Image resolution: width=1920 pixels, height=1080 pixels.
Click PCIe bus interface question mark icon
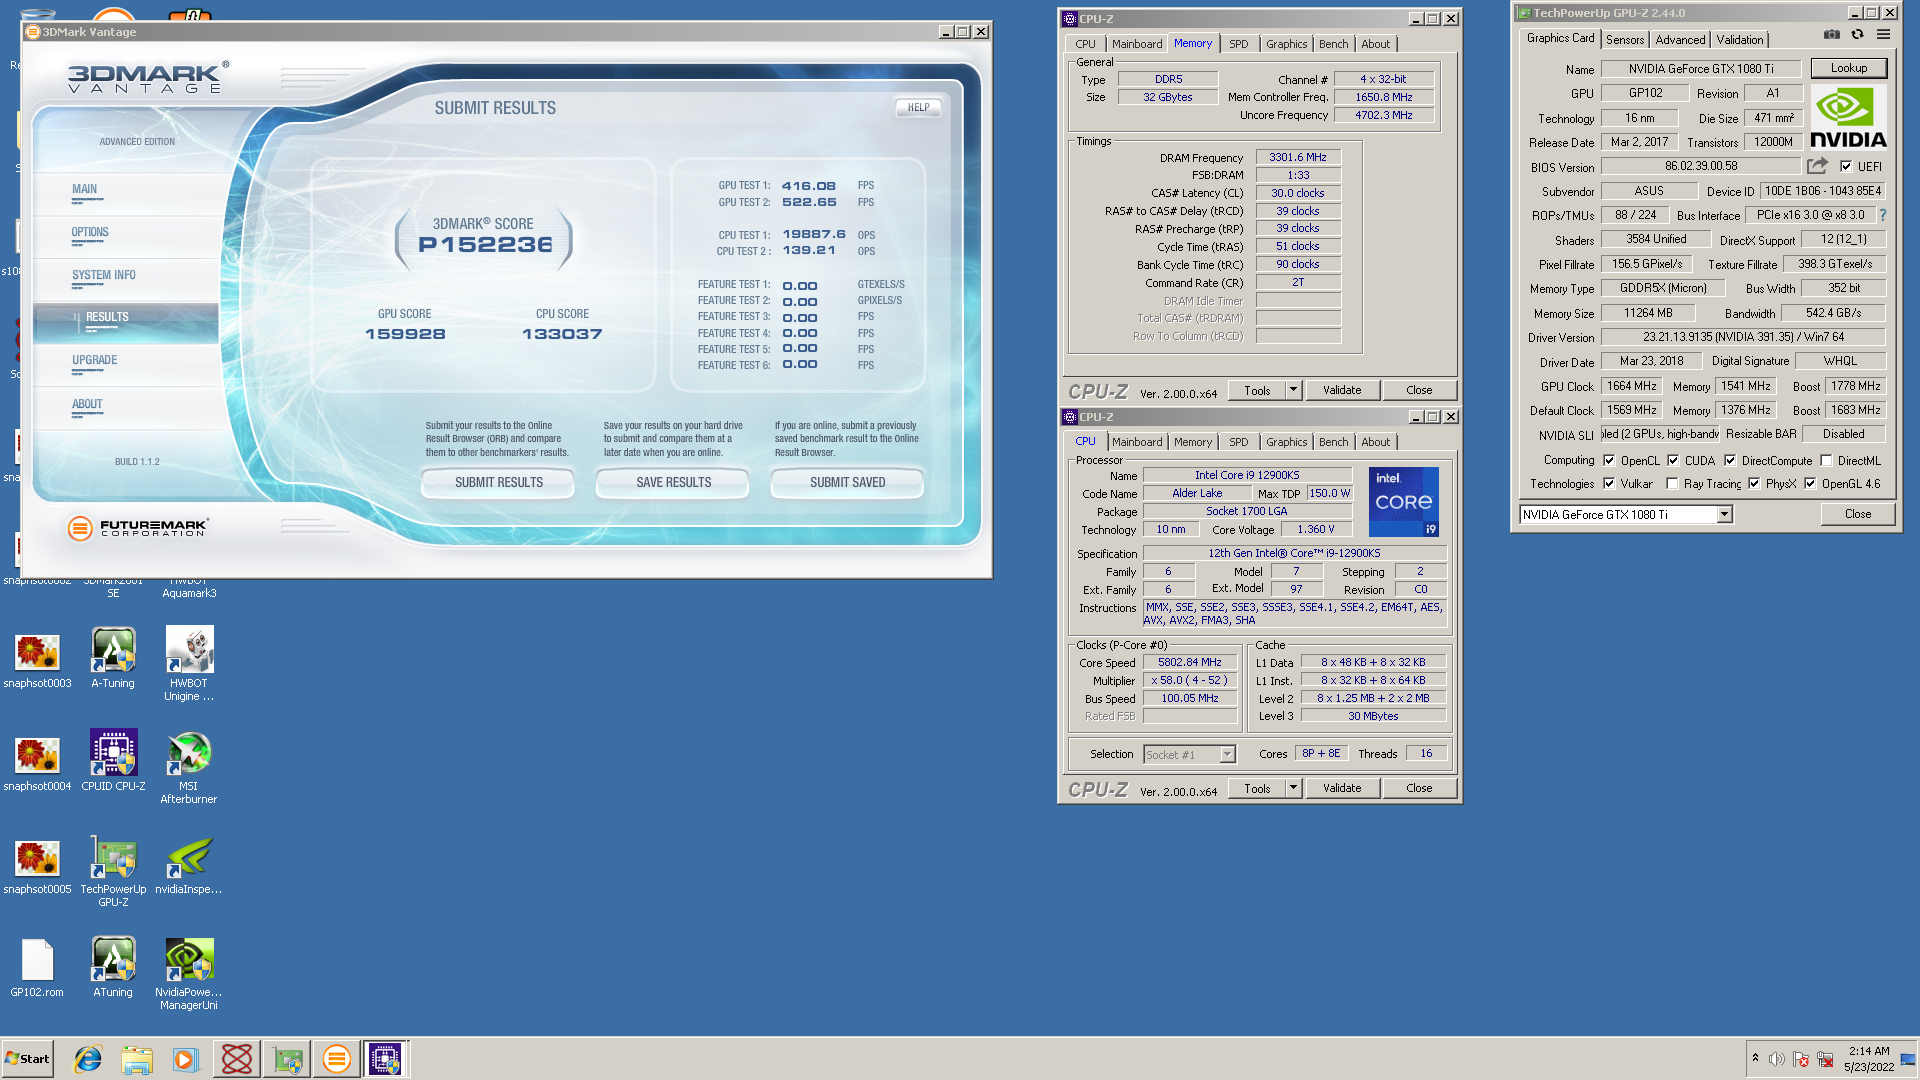coord(1882,215)
